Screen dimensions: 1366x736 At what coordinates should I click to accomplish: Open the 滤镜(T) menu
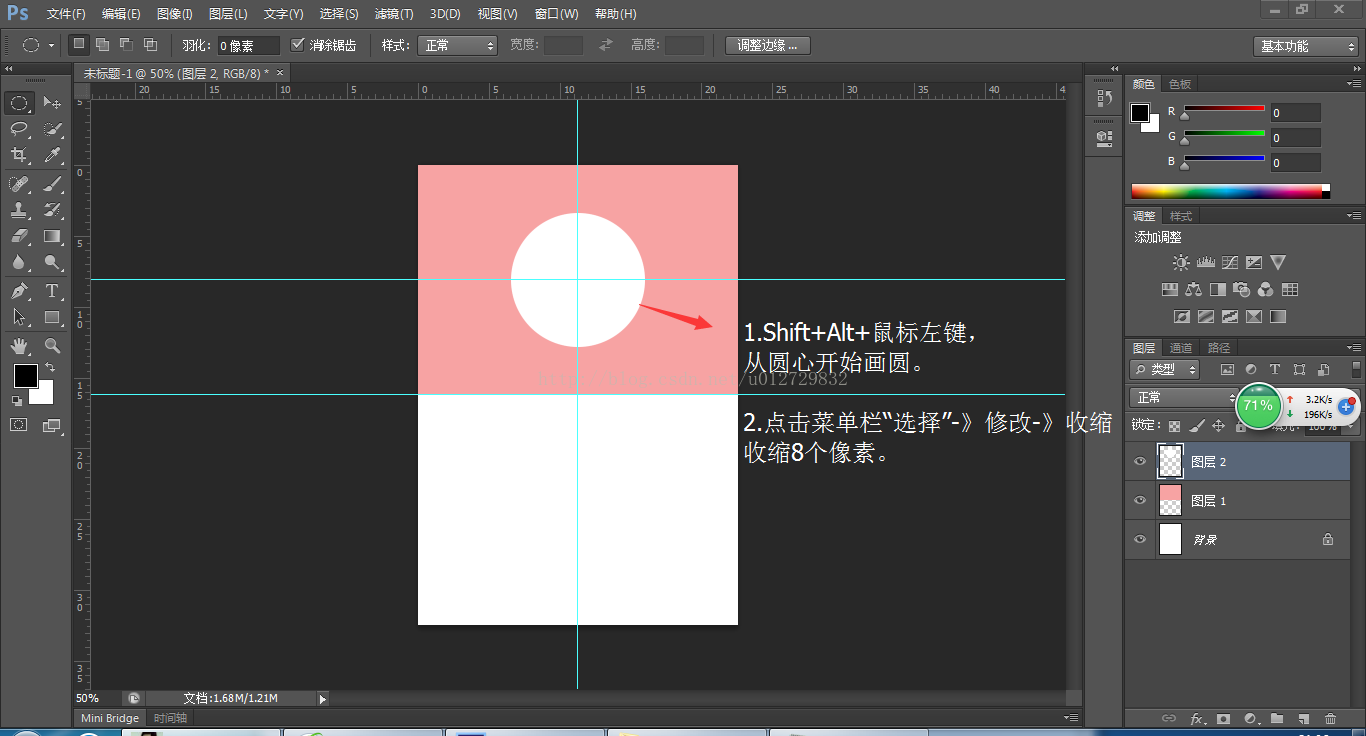click(x=394, y=14)
